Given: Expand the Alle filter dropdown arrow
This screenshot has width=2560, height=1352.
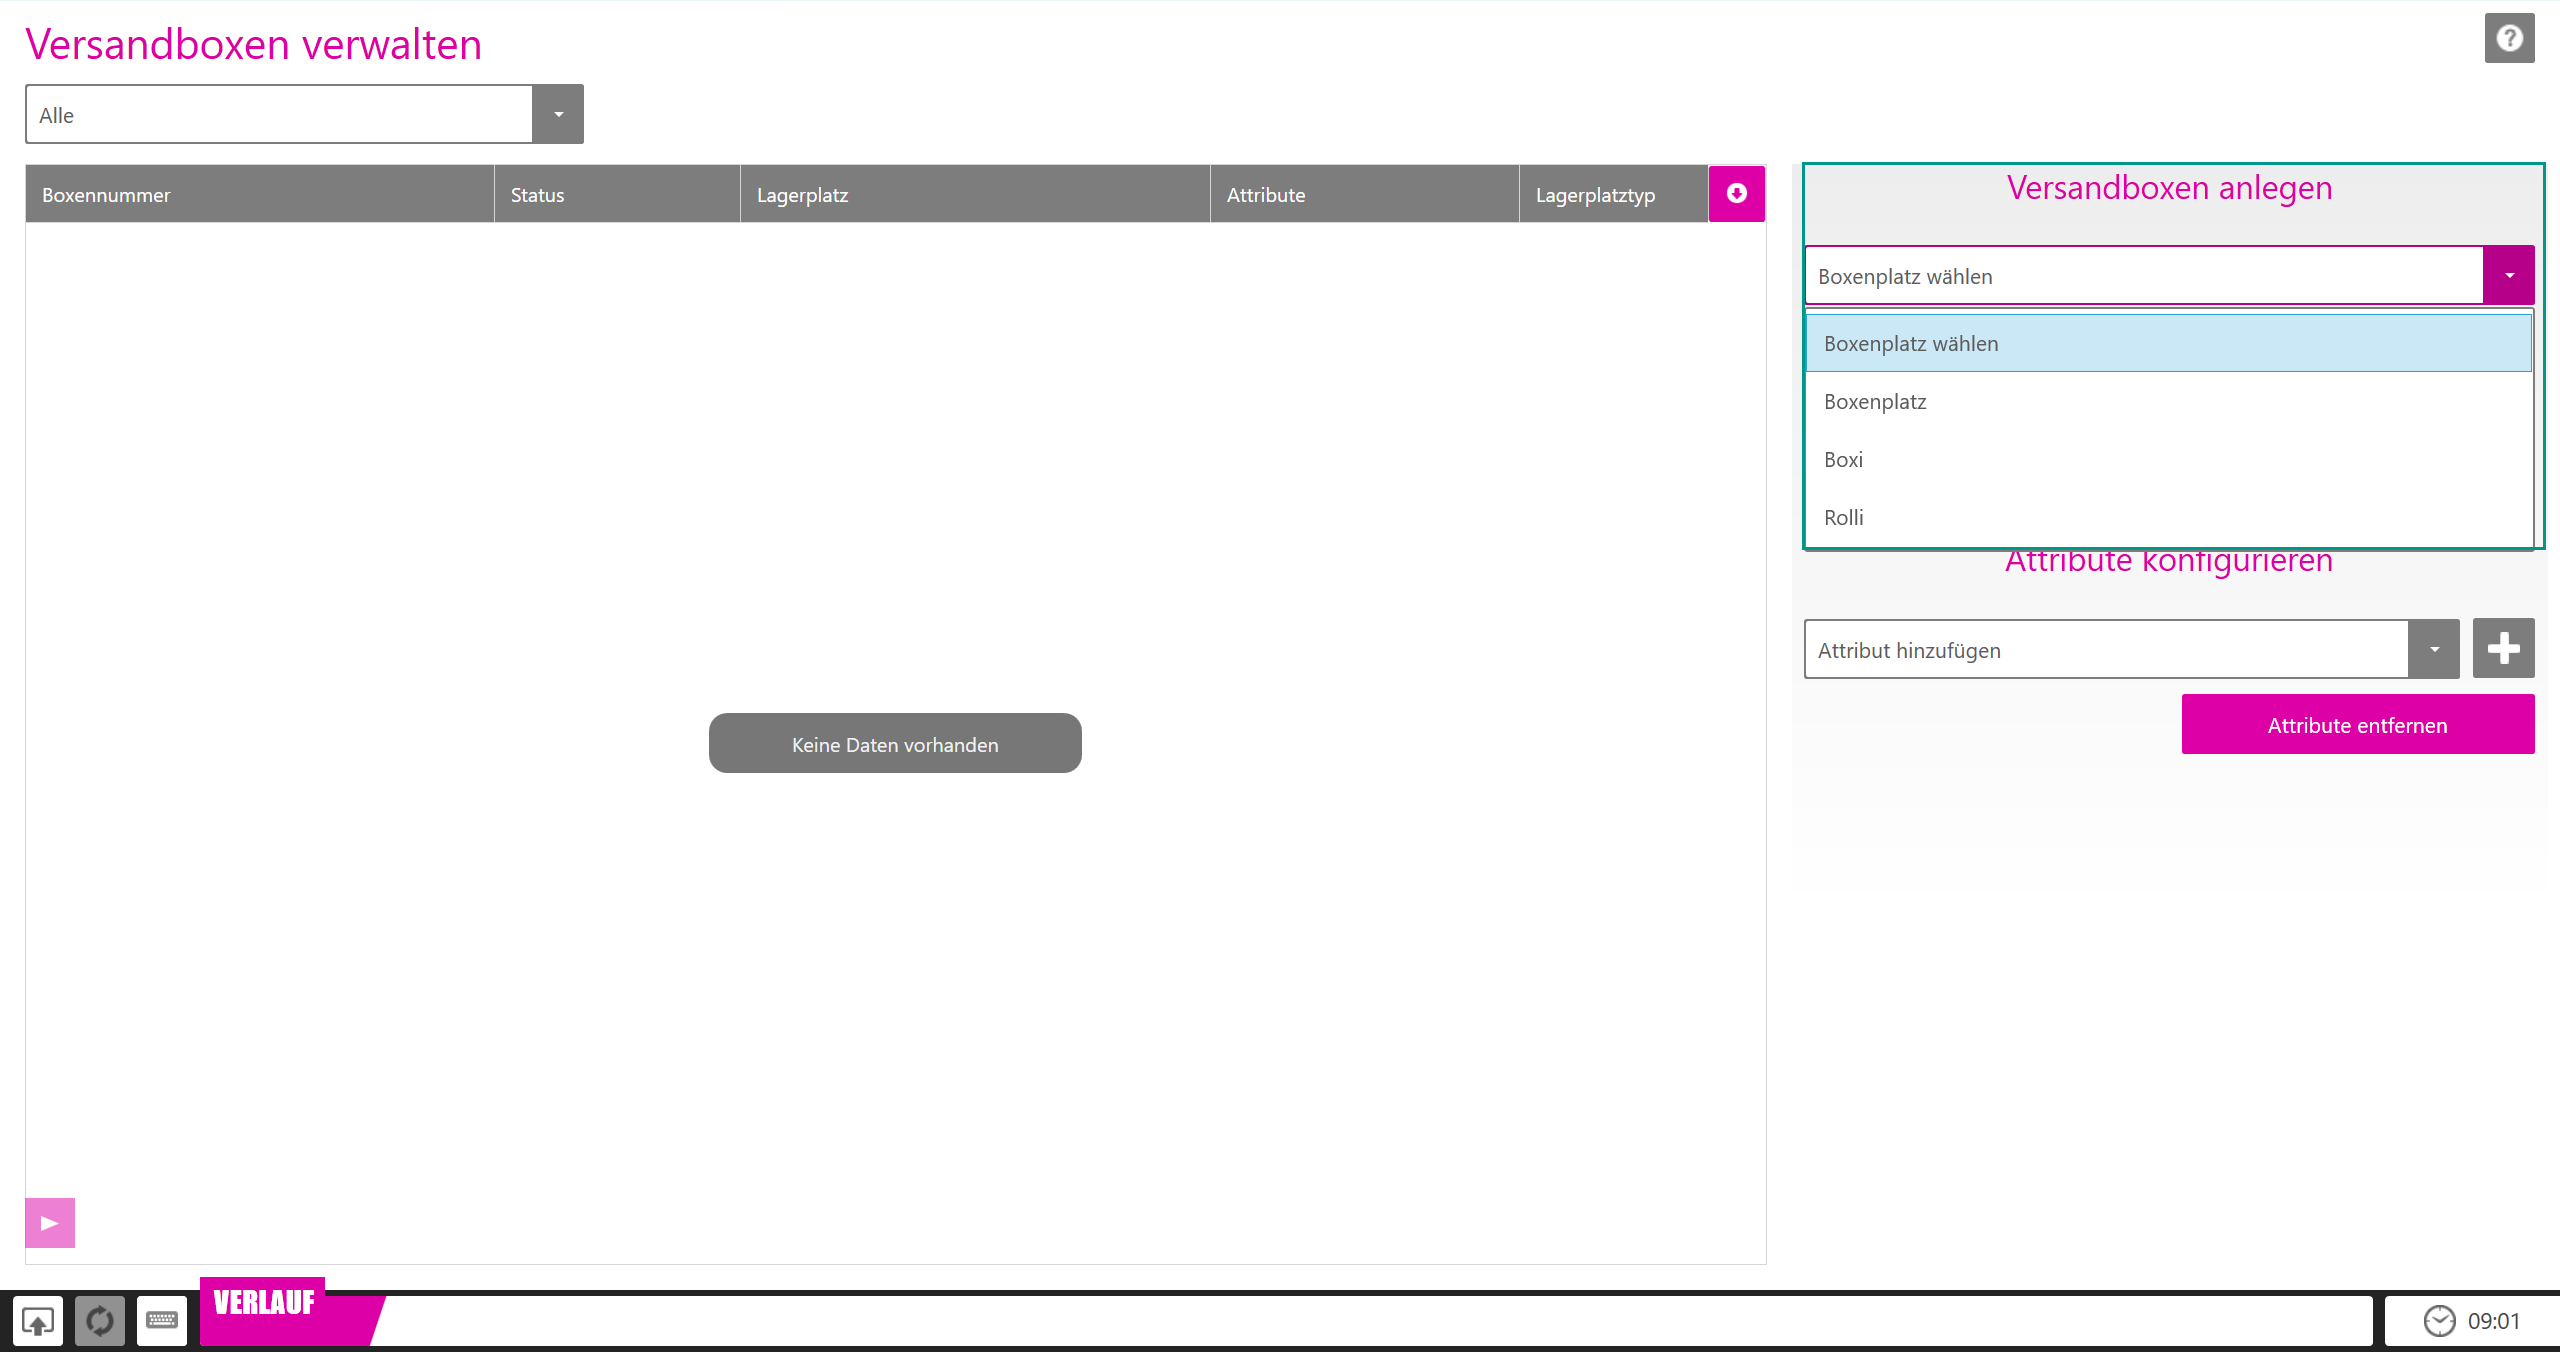Looking at the screenshot, I should point(558,115).
